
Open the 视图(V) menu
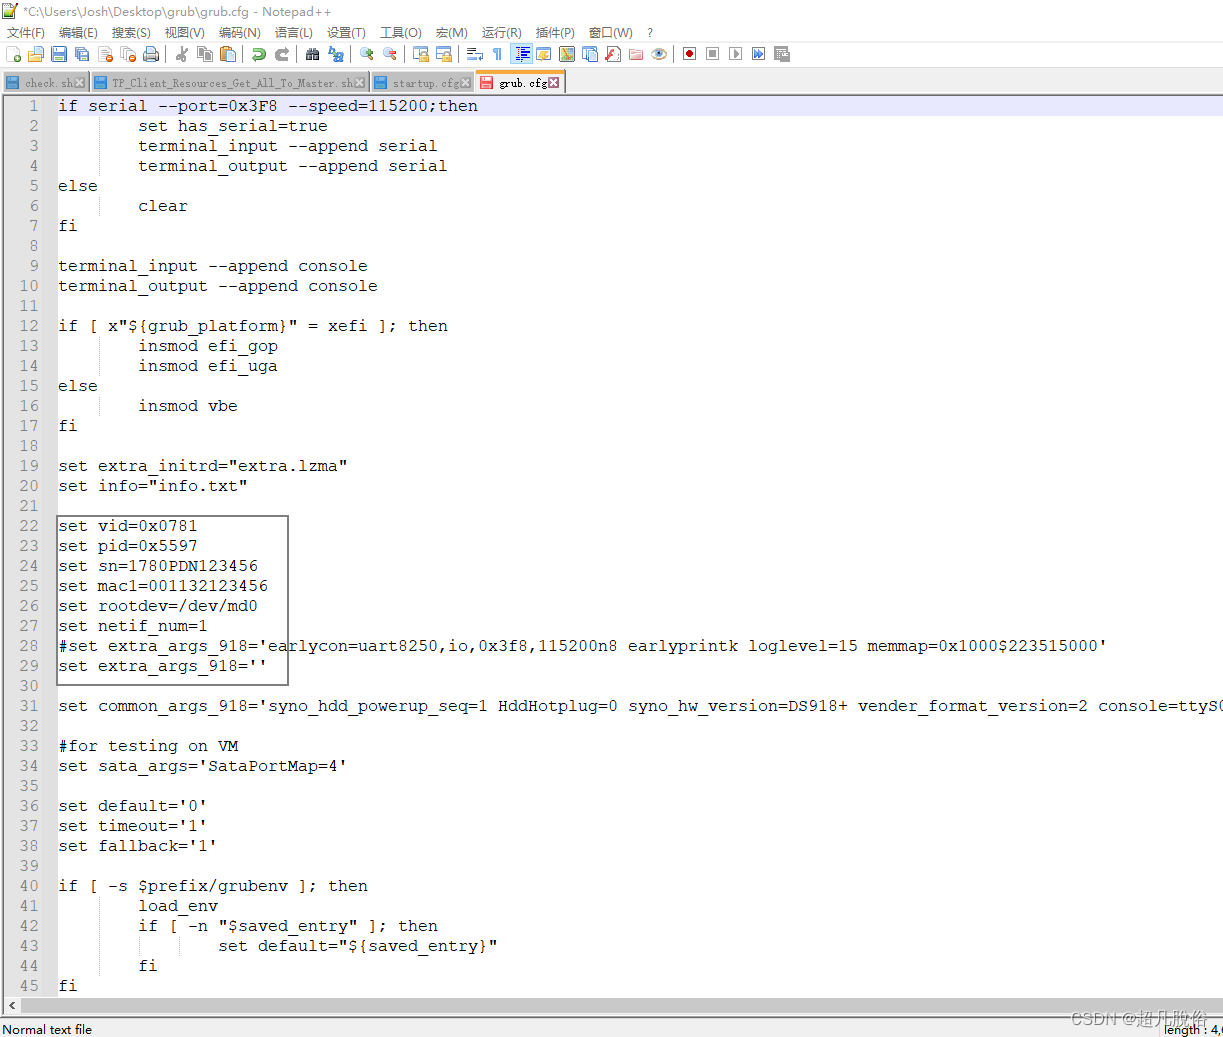coord(185,33)
